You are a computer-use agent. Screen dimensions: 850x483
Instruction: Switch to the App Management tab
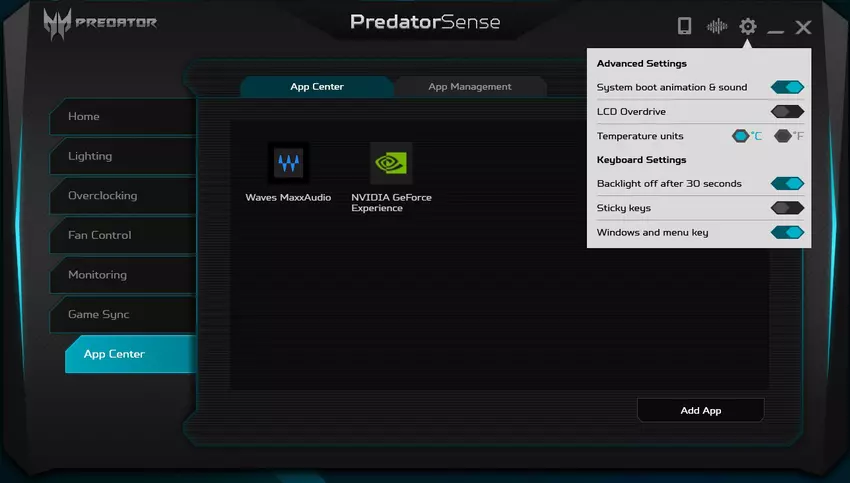coord(470,87)
